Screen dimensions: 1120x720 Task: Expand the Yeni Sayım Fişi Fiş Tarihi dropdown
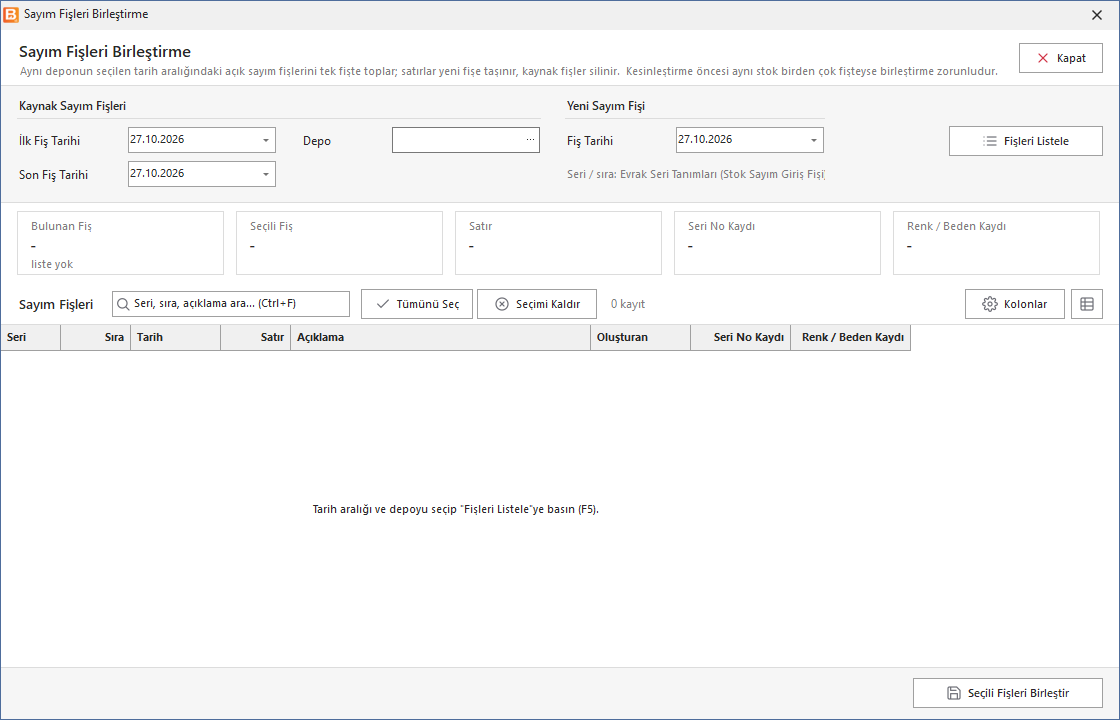pyautogui.click(x=814, y=140)
